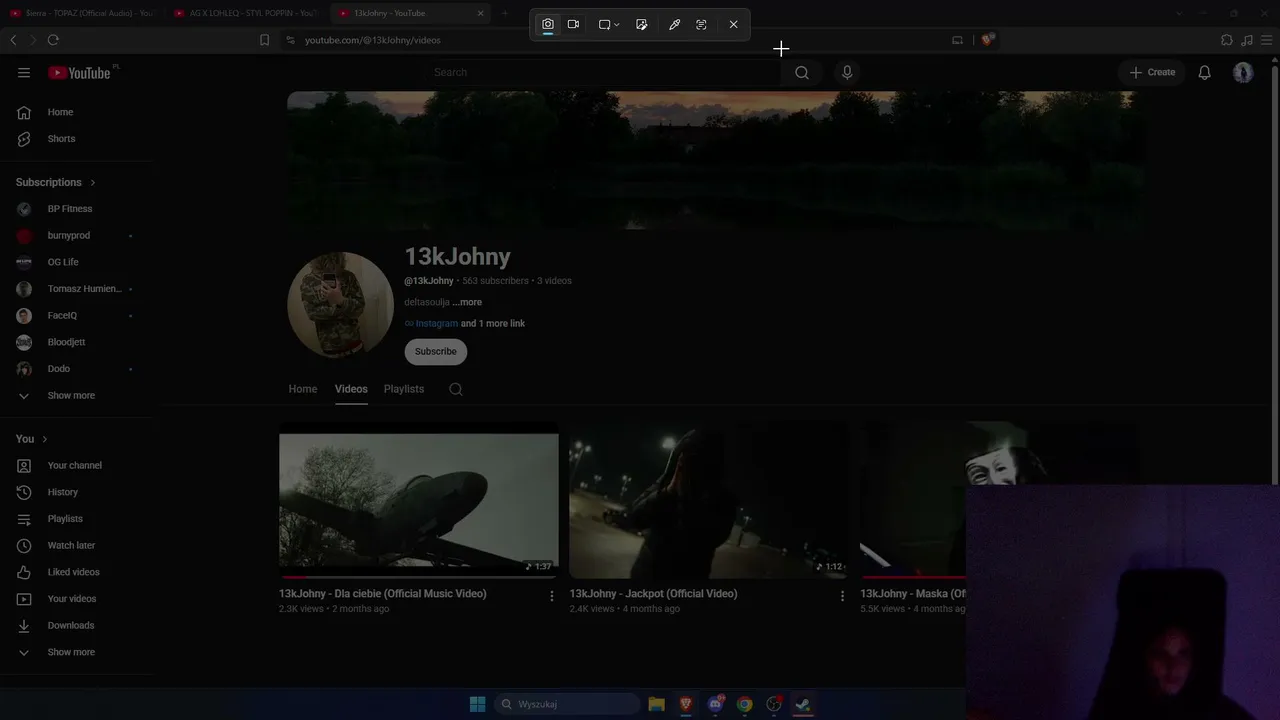Click the color picker pen icon in snipping toolbar

674,24
